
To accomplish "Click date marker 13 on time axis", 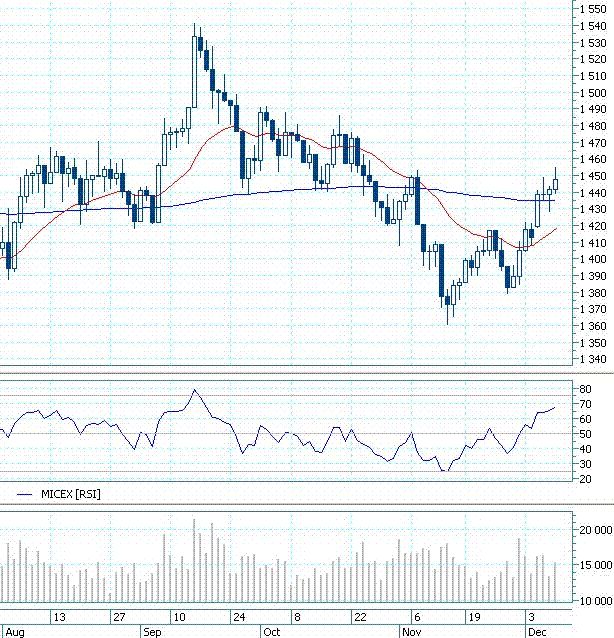I will [59, 617].
